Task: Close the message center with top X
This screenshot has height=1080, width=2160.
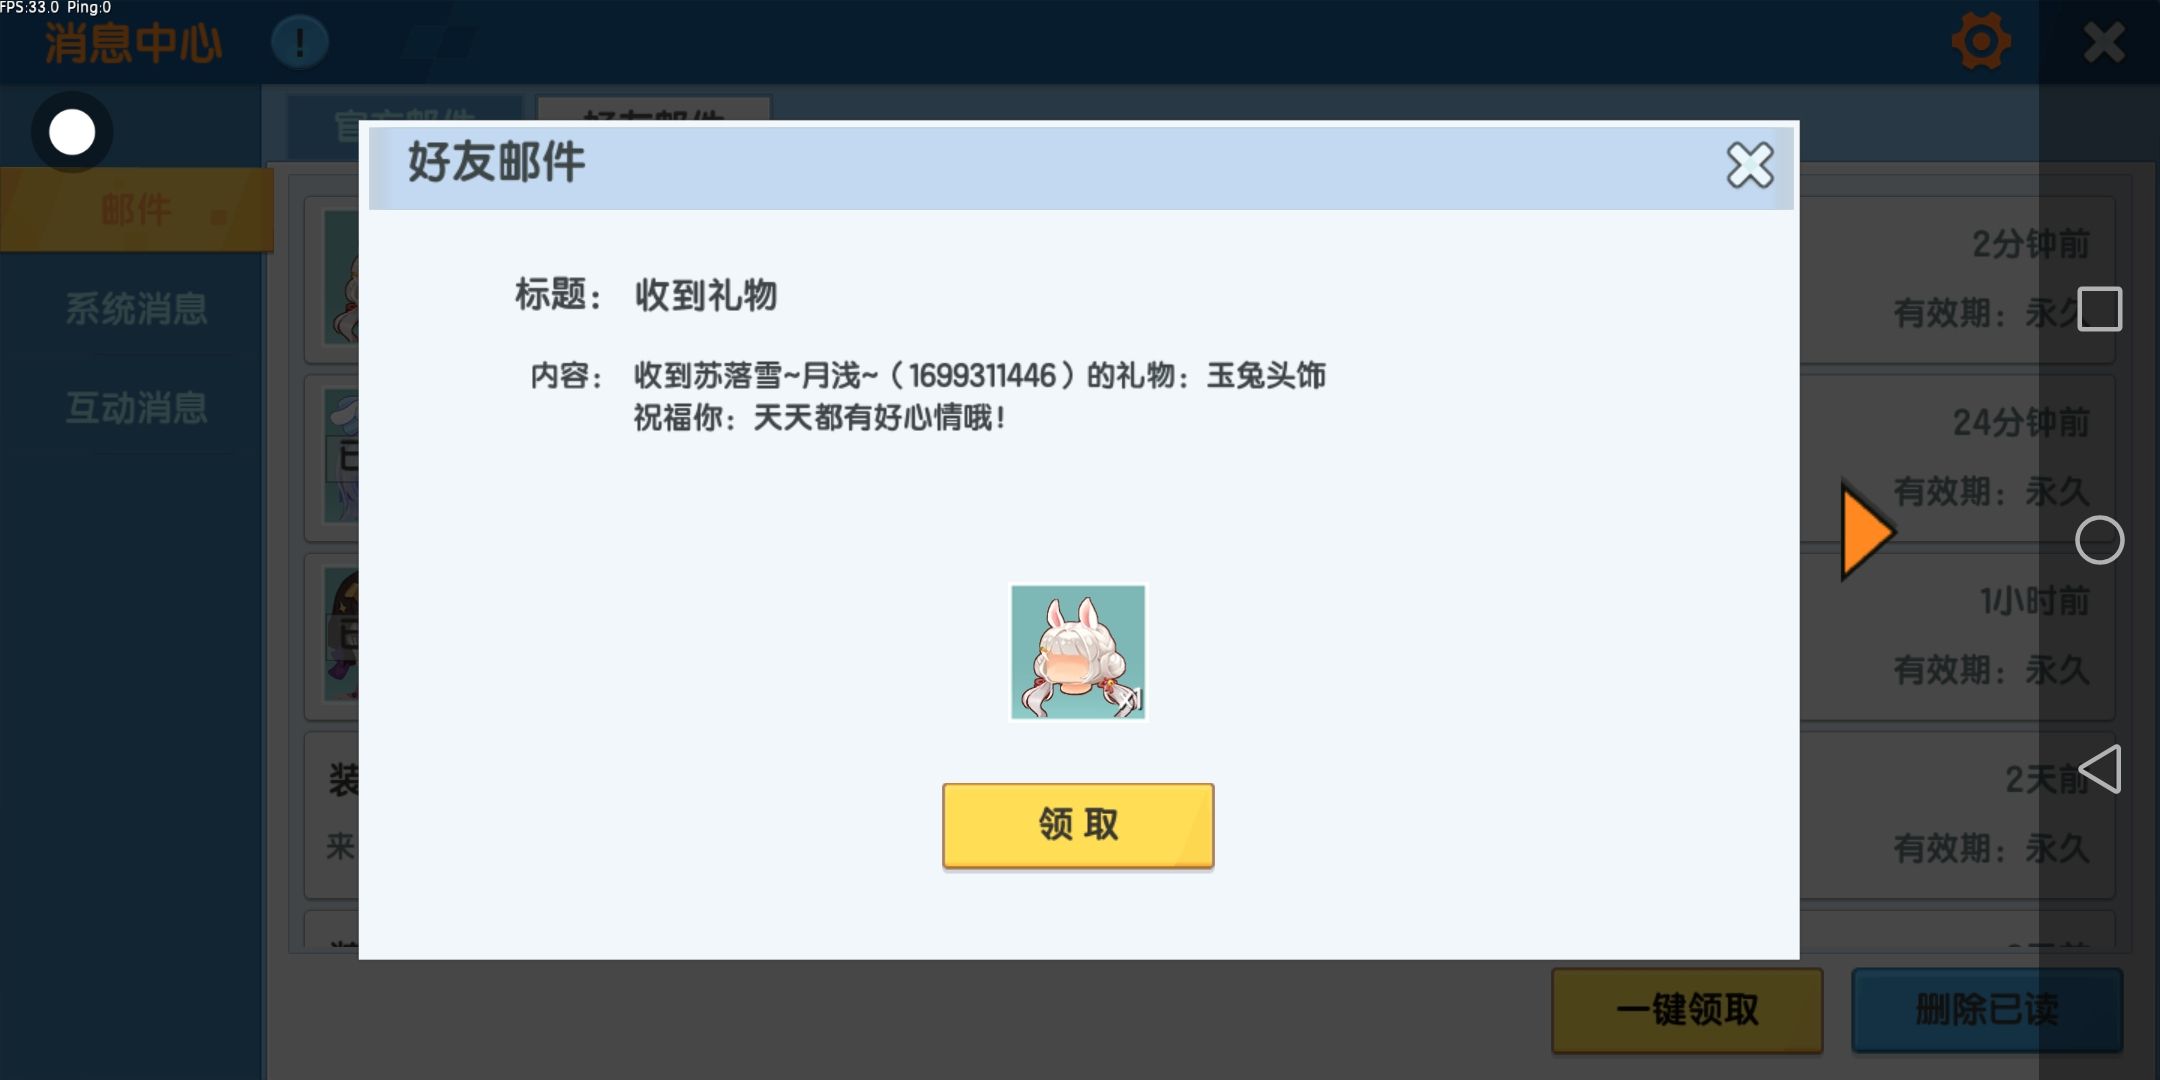Action: click(x=2104, y=43)
